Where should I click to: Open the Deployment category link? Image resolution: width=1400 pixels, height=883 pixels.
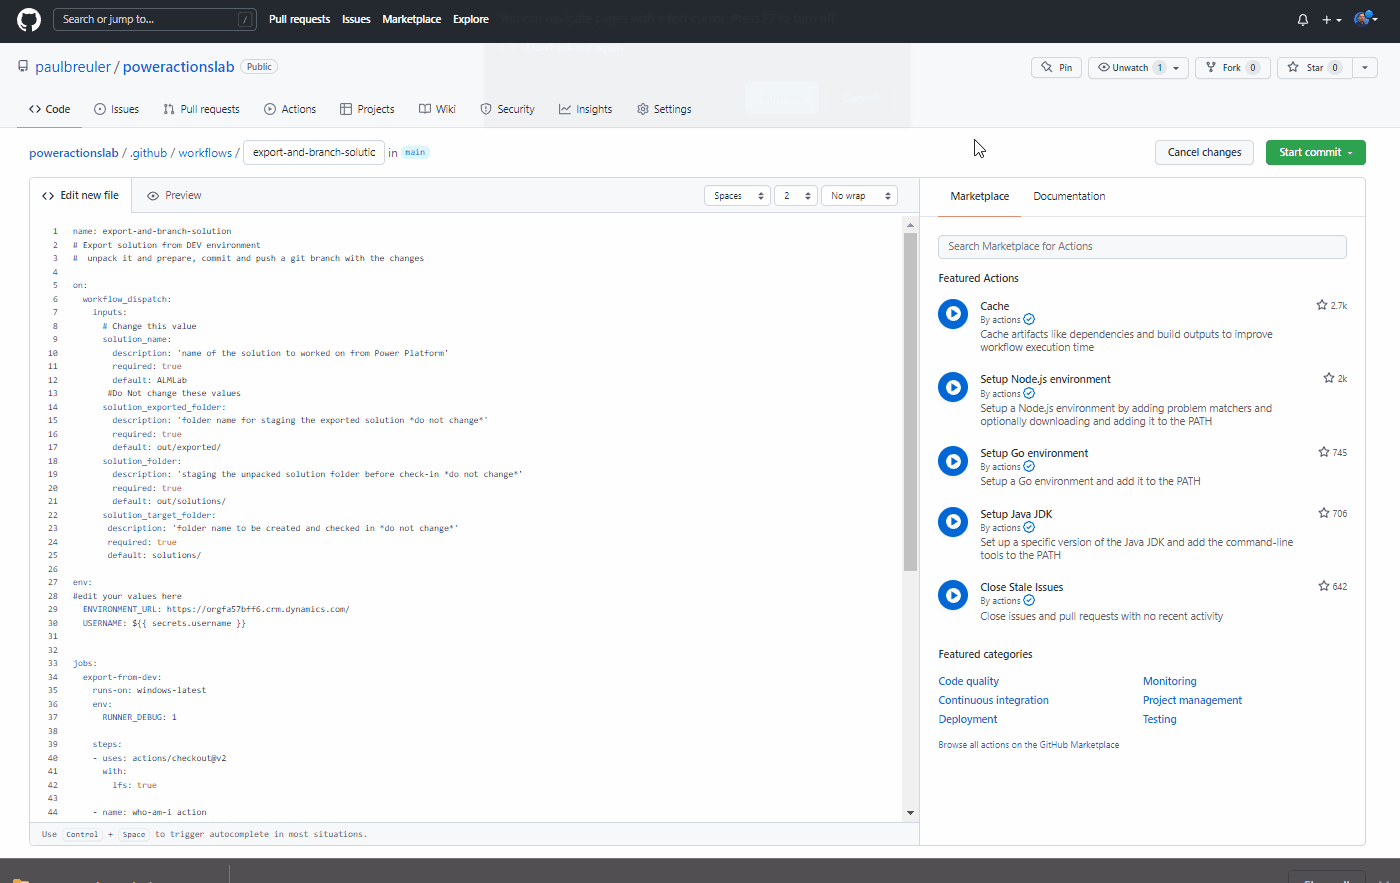[967, 718]
